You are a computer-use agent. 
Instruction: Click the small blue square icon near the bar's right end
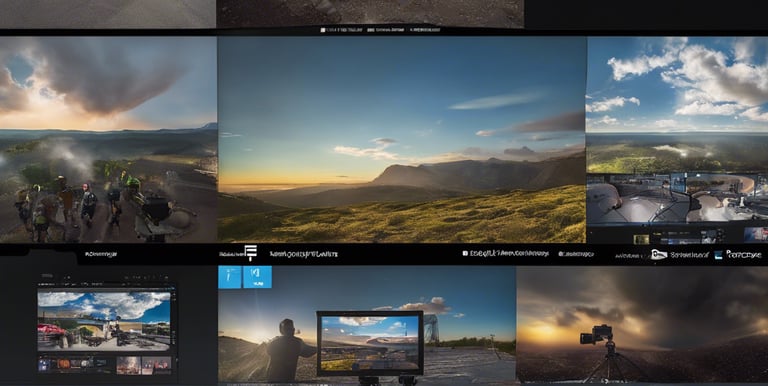click(719, 255)
